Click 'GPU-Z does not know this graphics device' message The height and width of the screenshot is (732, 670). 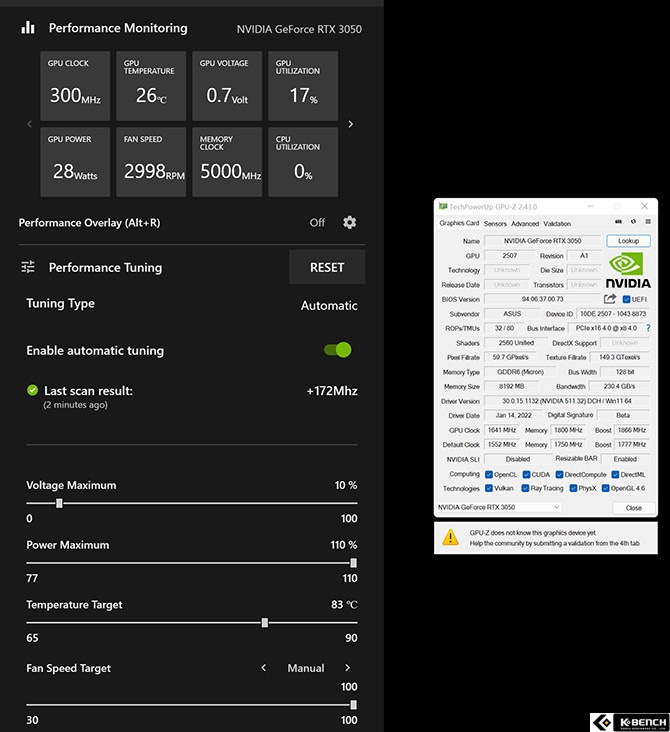click(533, 533)
